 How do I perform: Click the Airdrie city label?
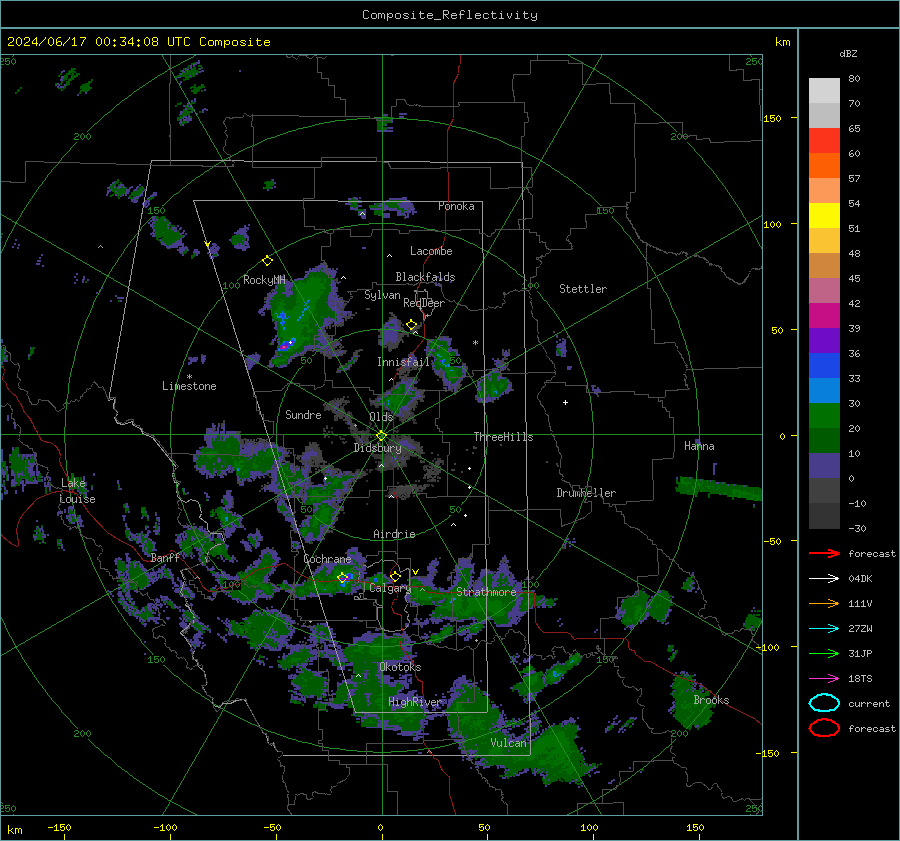(x=394, y=534)
